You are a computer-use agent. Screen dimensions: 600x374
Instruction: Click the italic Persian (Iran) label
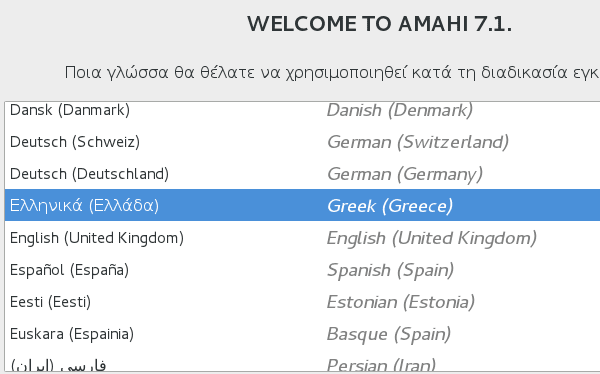click(x=382, y=365)
